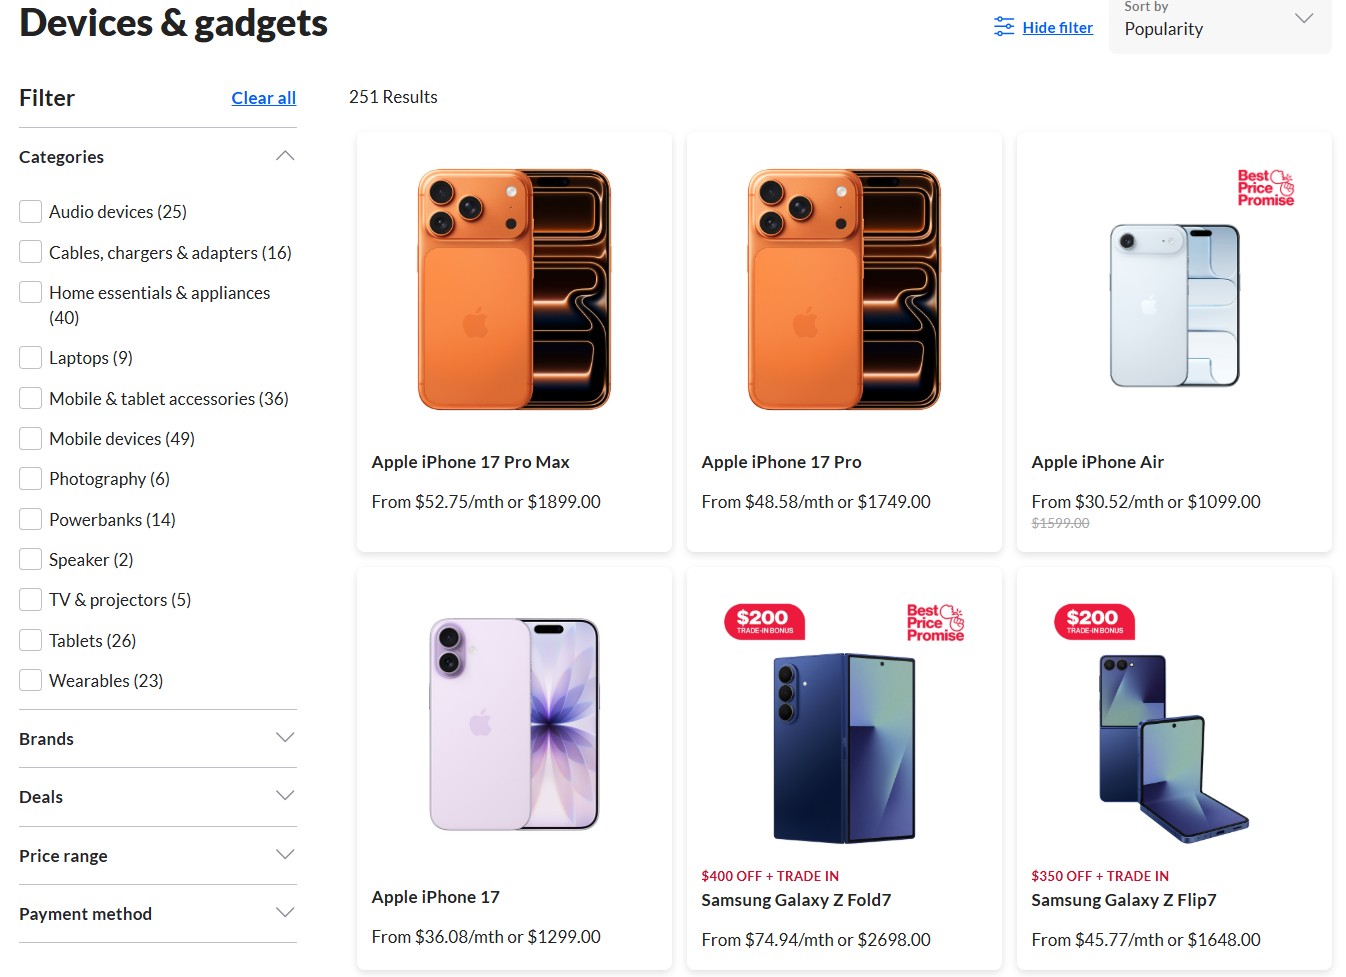Expand the Brands filter section

point(157,739)
